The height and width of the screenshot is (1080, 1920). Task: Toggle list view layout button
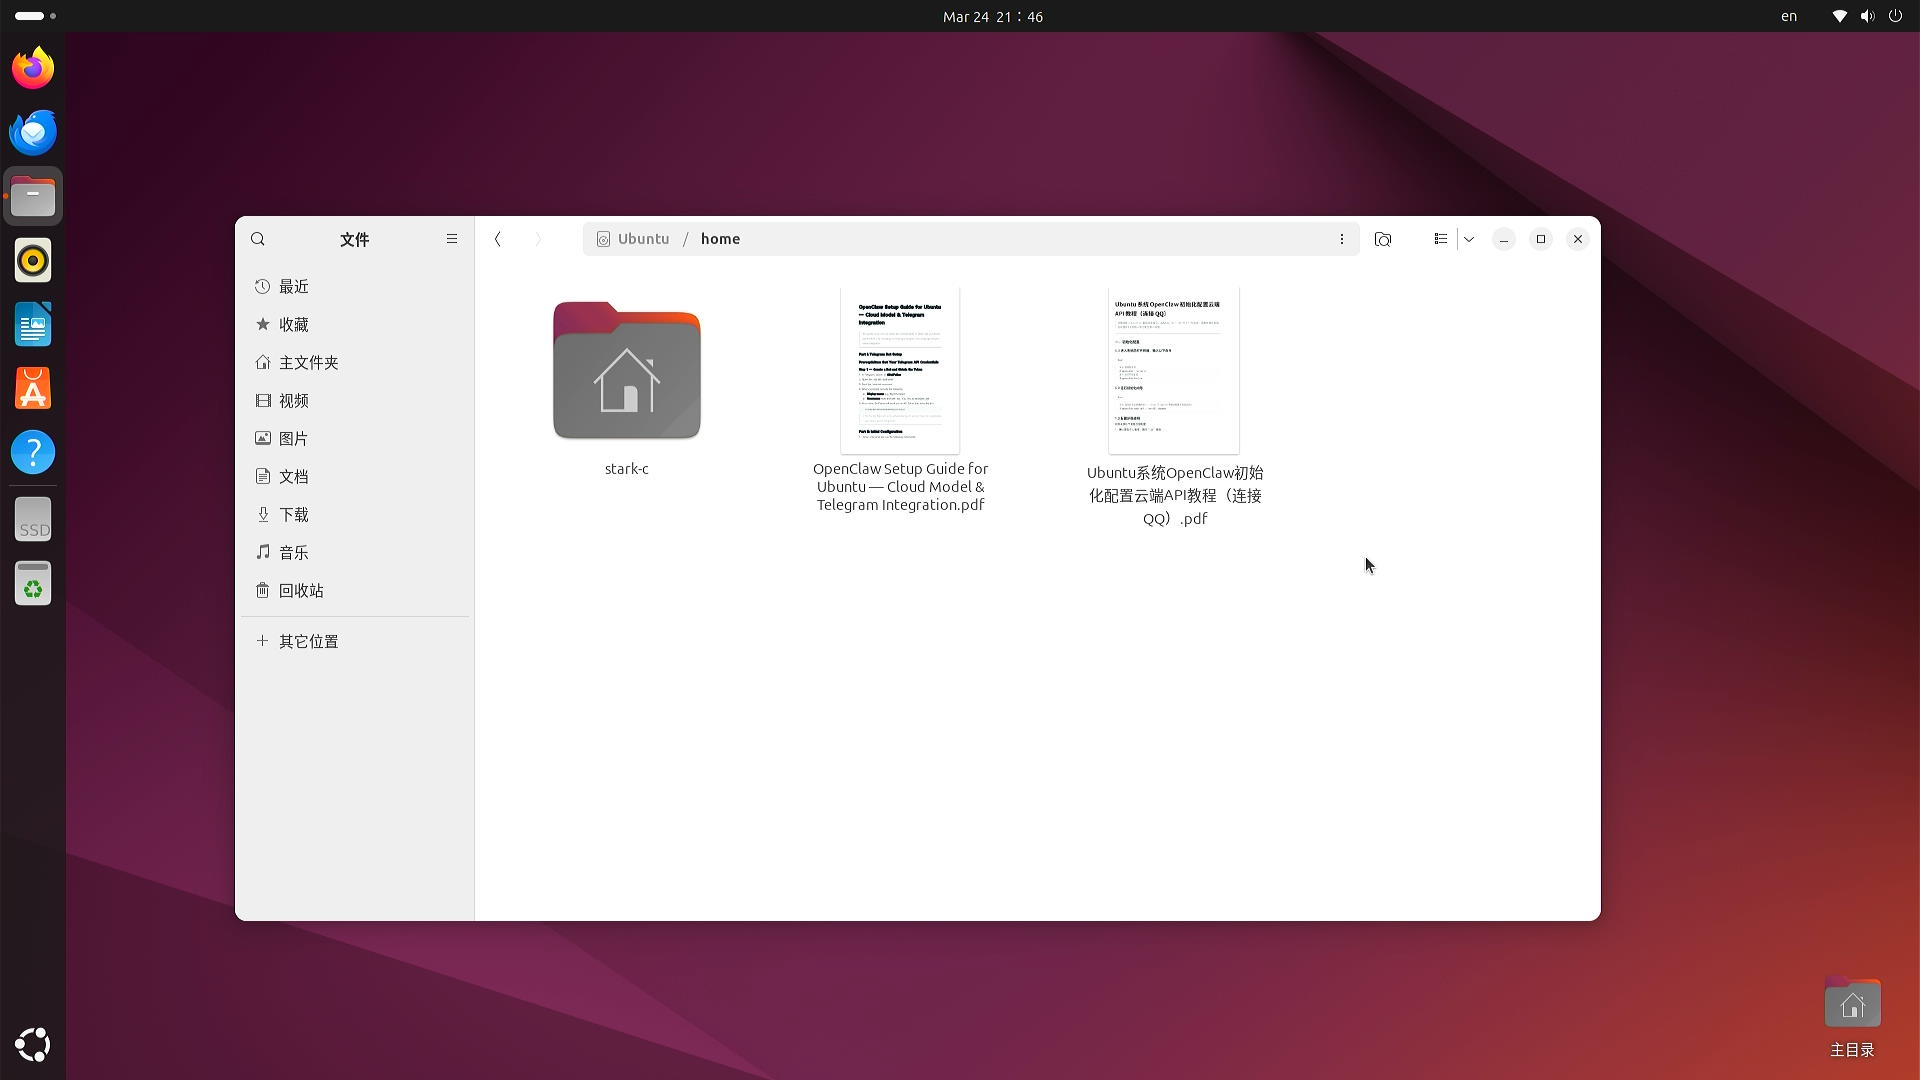click(x=1440, y=239)
